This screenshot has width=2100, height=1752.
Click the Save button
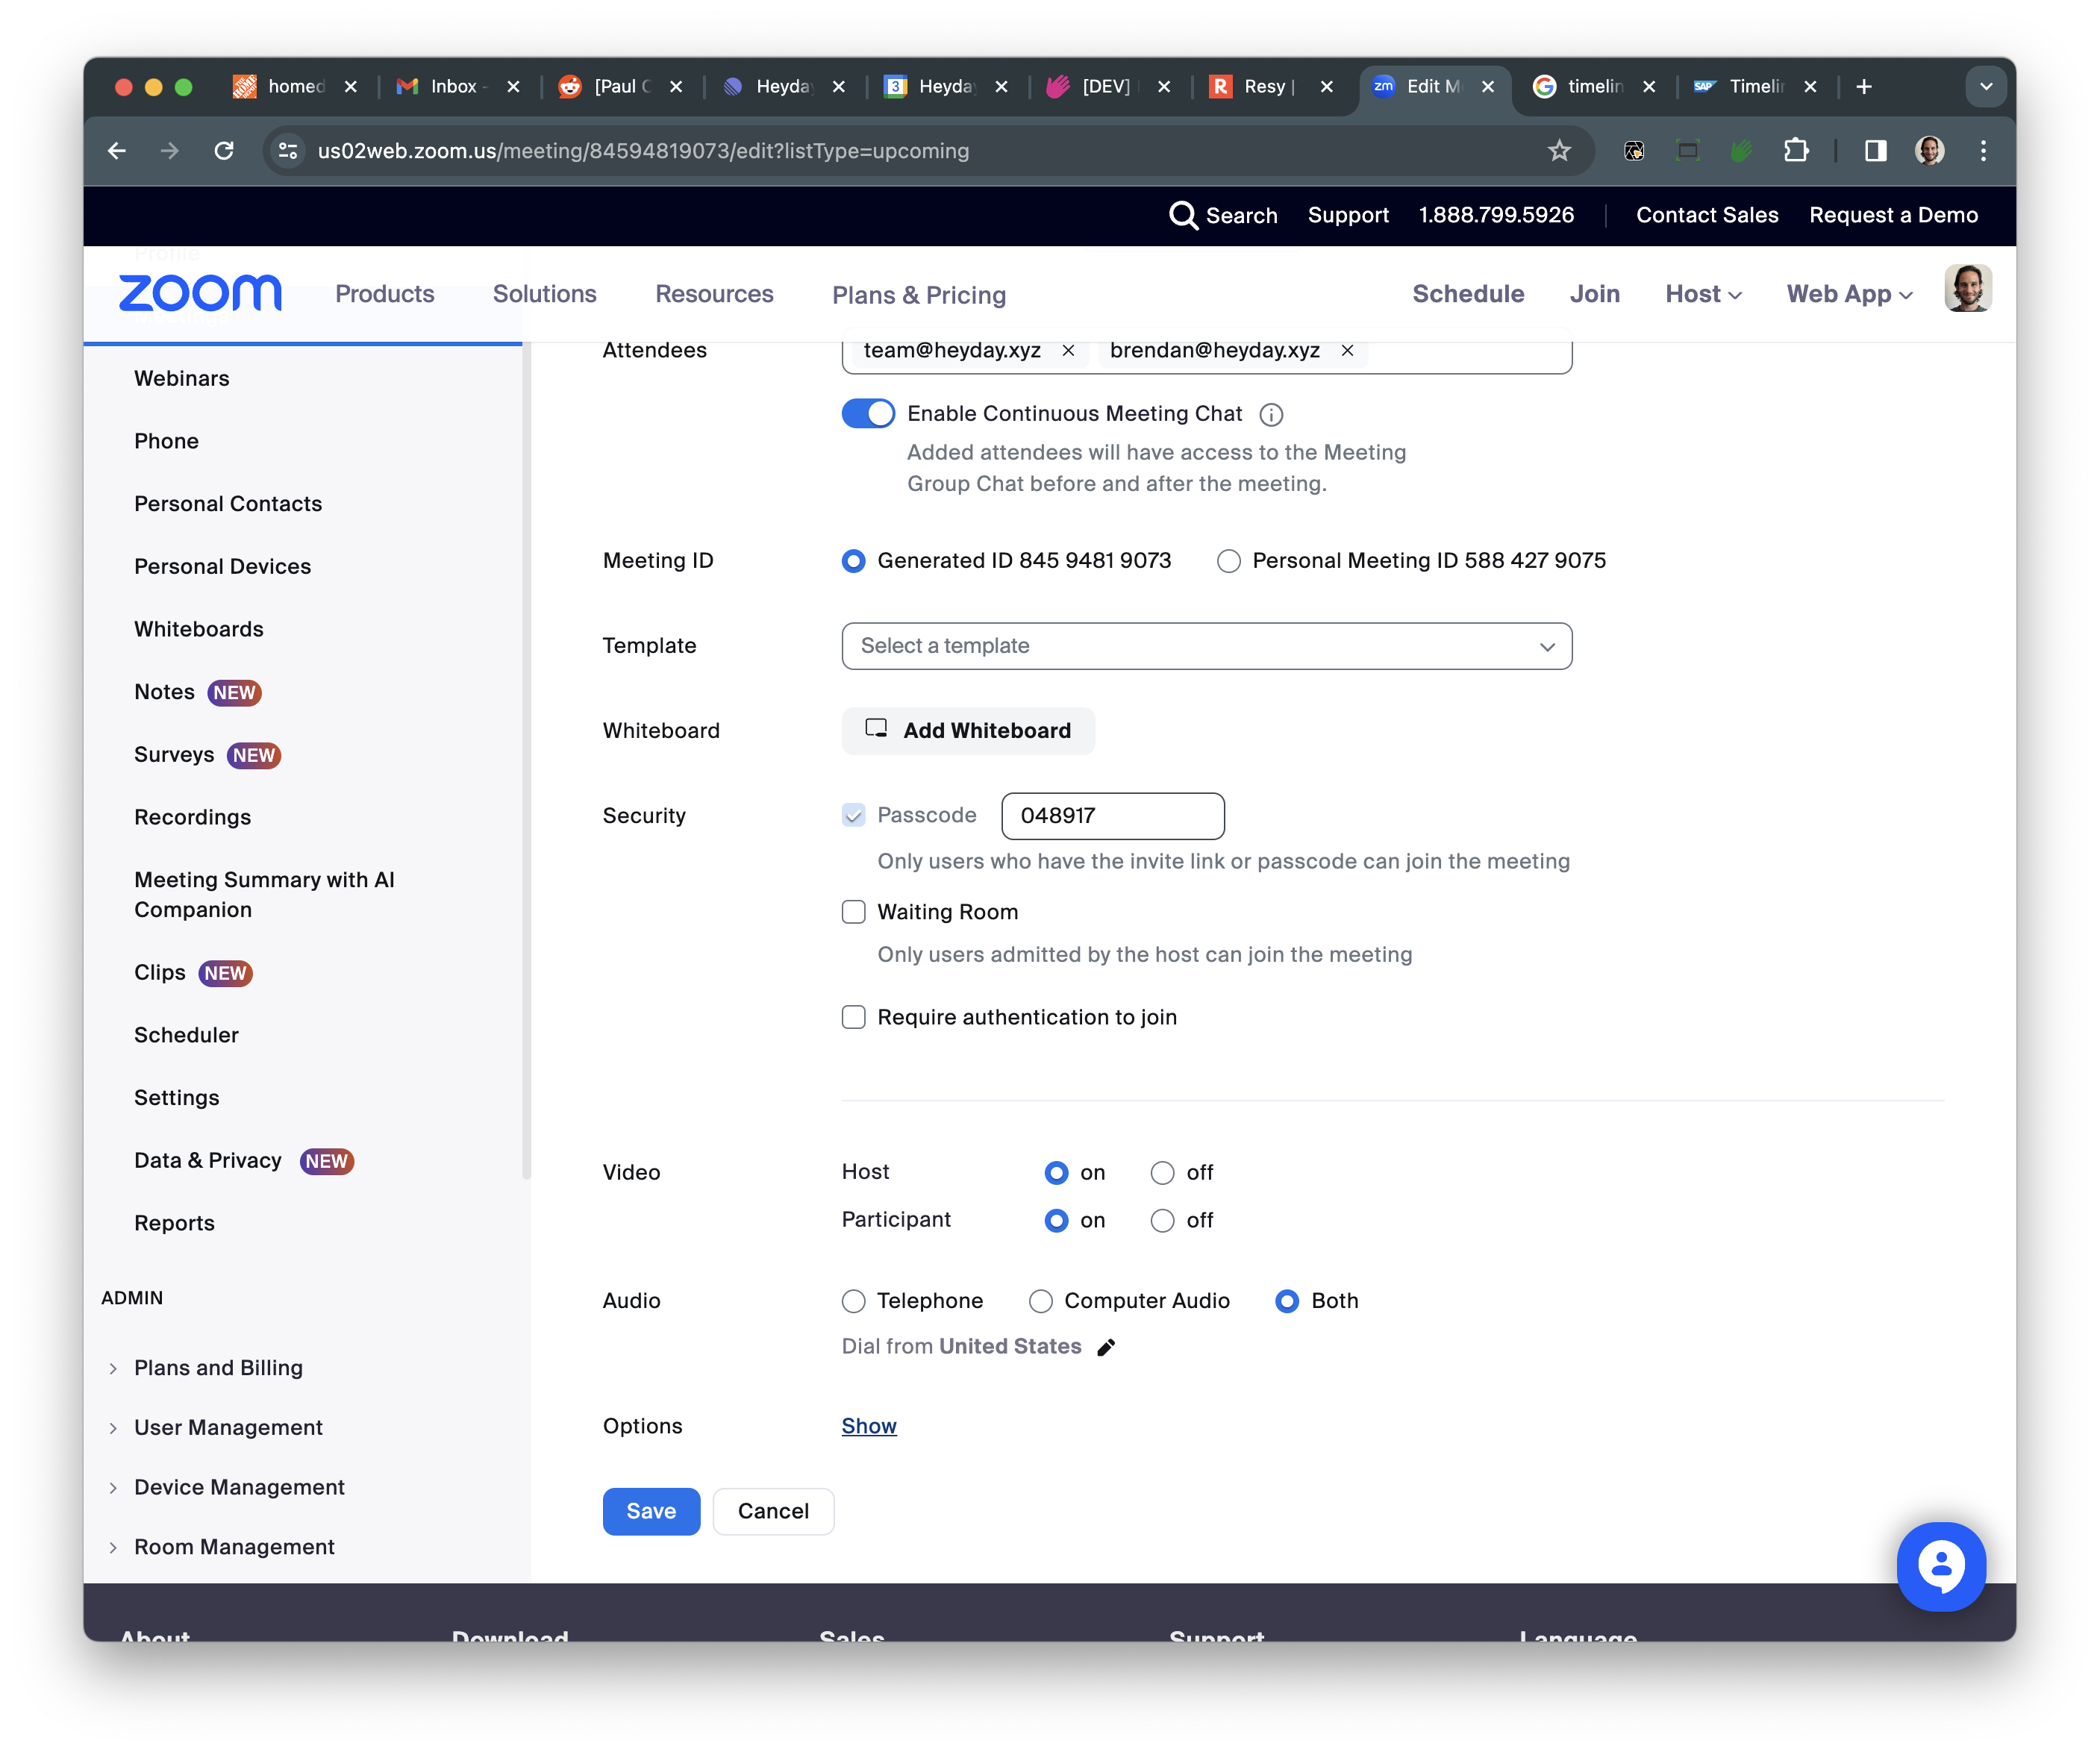(651, 1511)
